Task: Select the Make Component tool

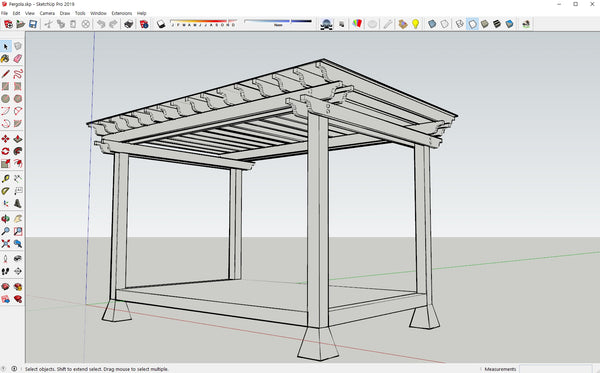Action: coord(18,46)
